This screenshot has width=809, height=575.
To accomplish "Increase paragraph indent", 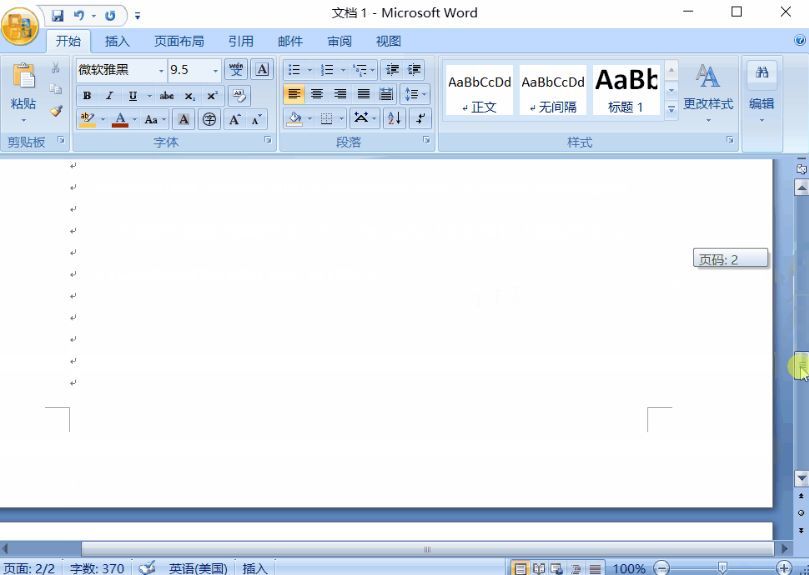I will point(414,69).
